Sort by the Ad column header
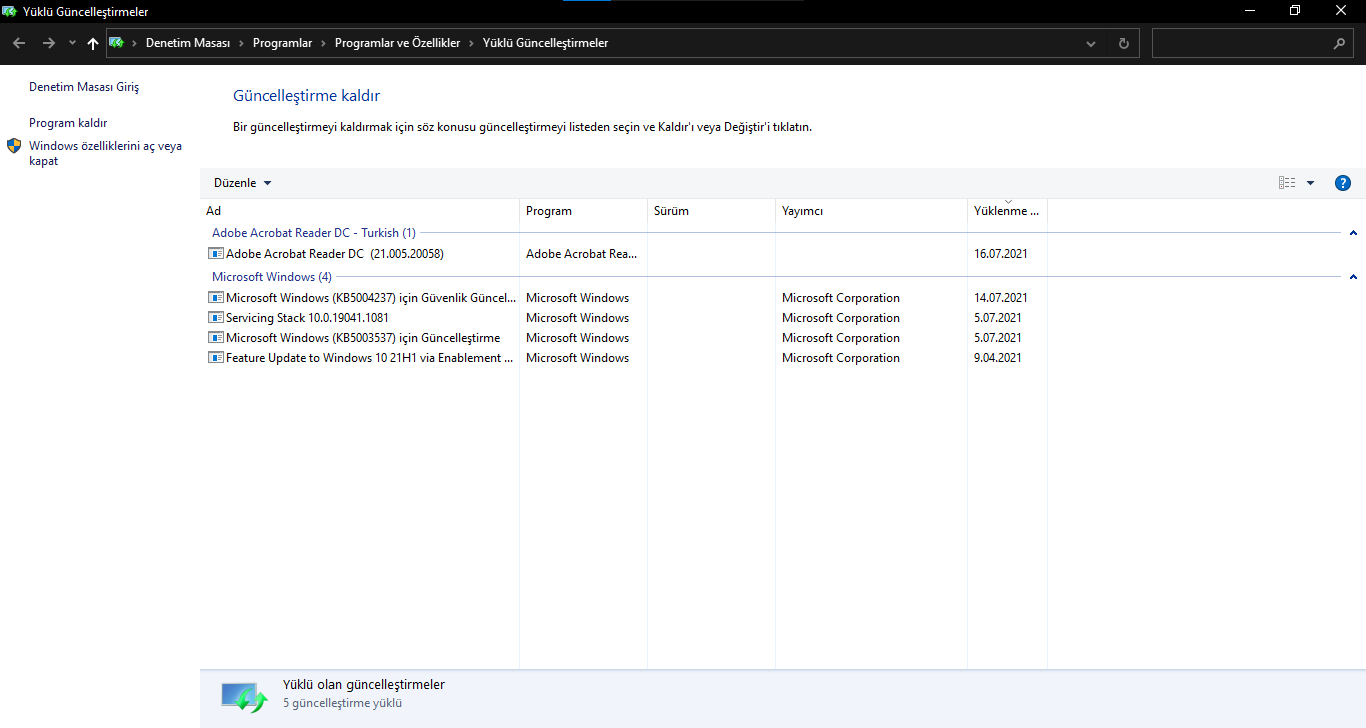 pyautogui.click(x=360, y=211)
